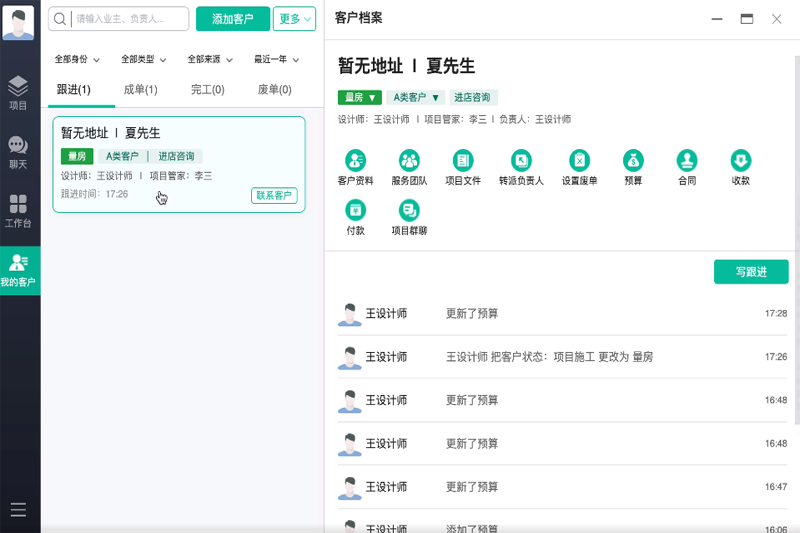Open the 项目文件 icon
The height and width of the screenshot is (533, 800).
click(x=463, y=160)
